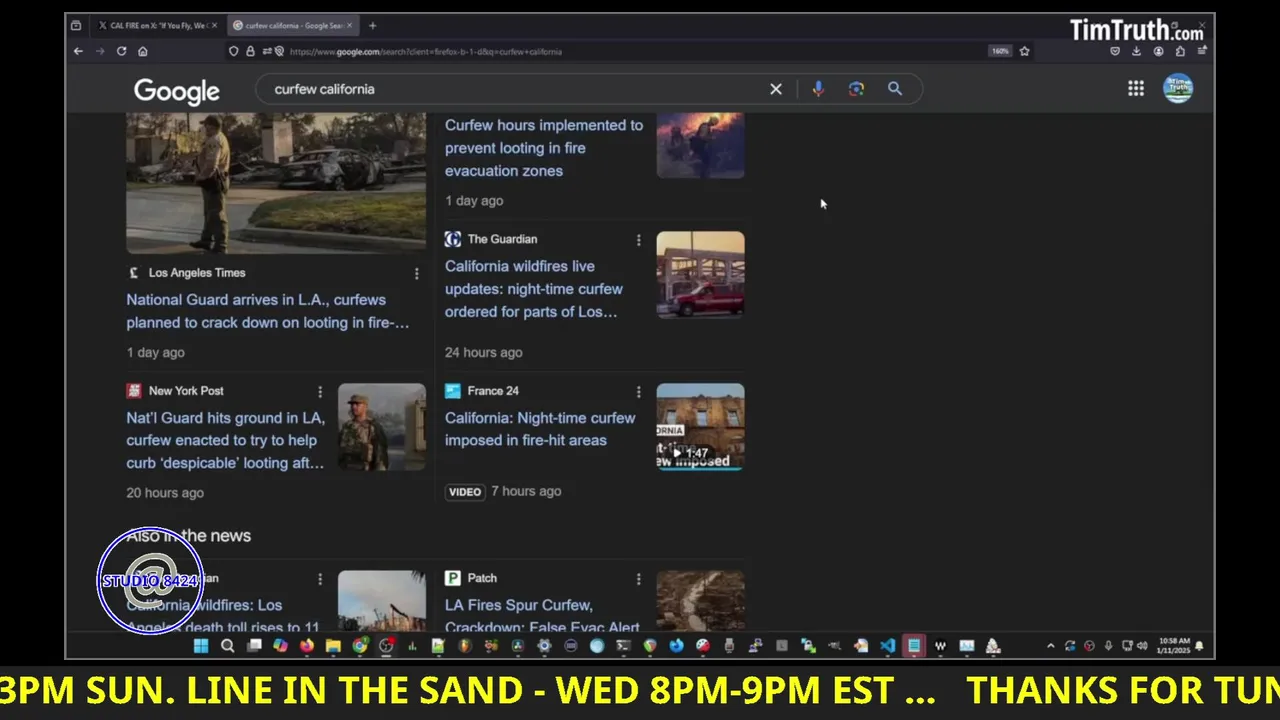The width and height of the screenshot is (1280, 720).
Task: Click the Patch aerial fire thumbnail
Action: tap(700, 602)
